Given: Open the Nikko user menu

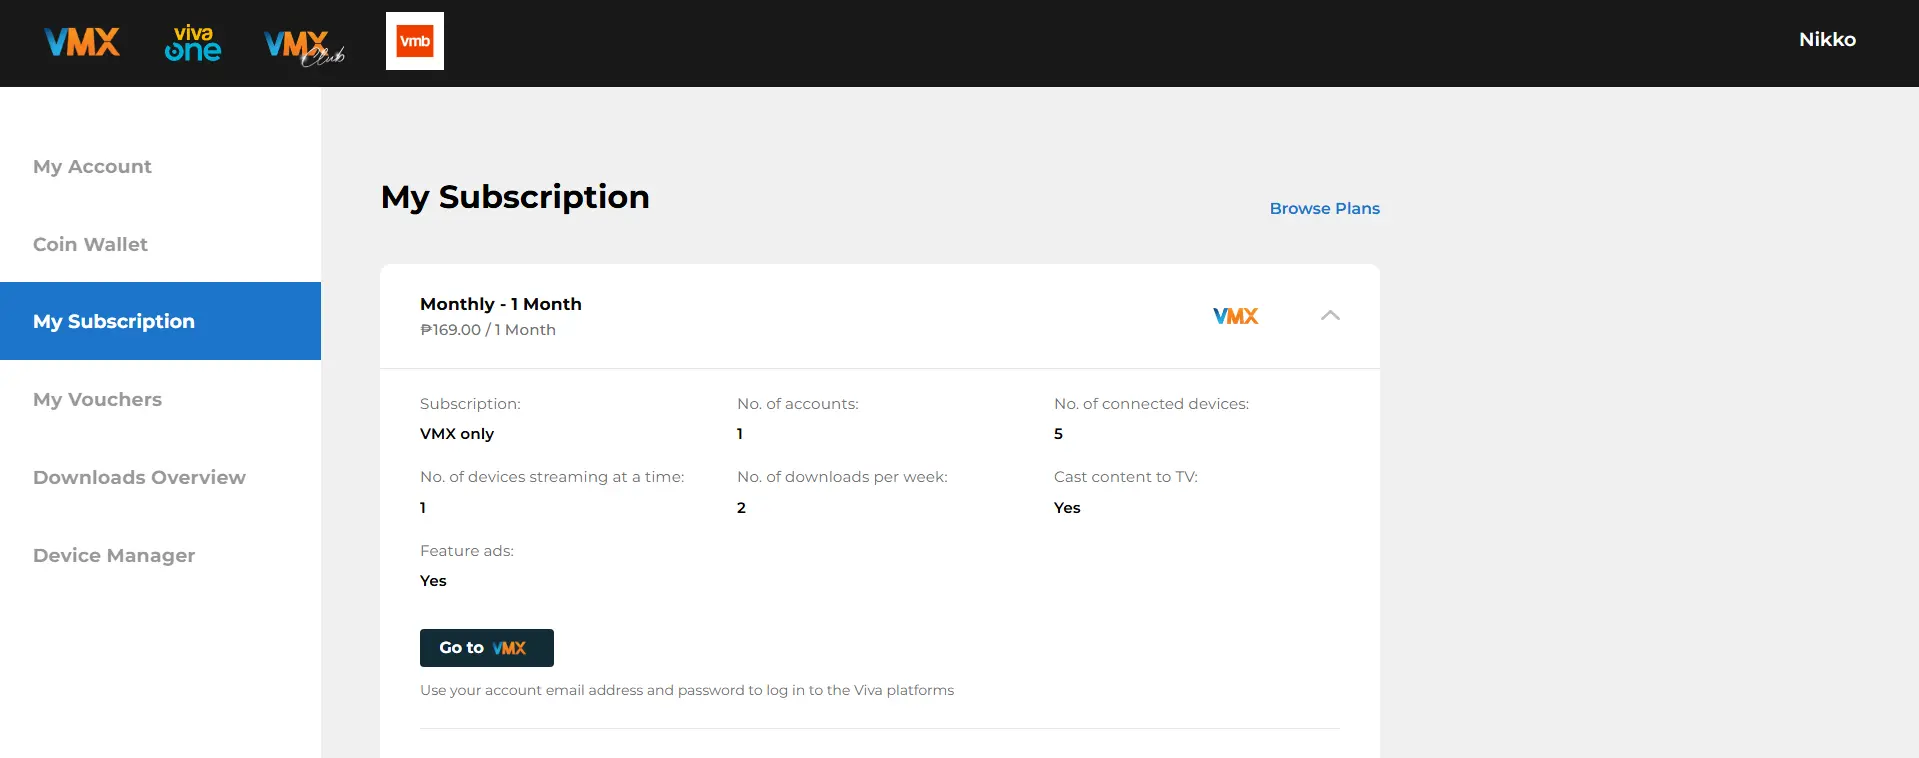Looking at the screenshot, I should point(1827,39).
